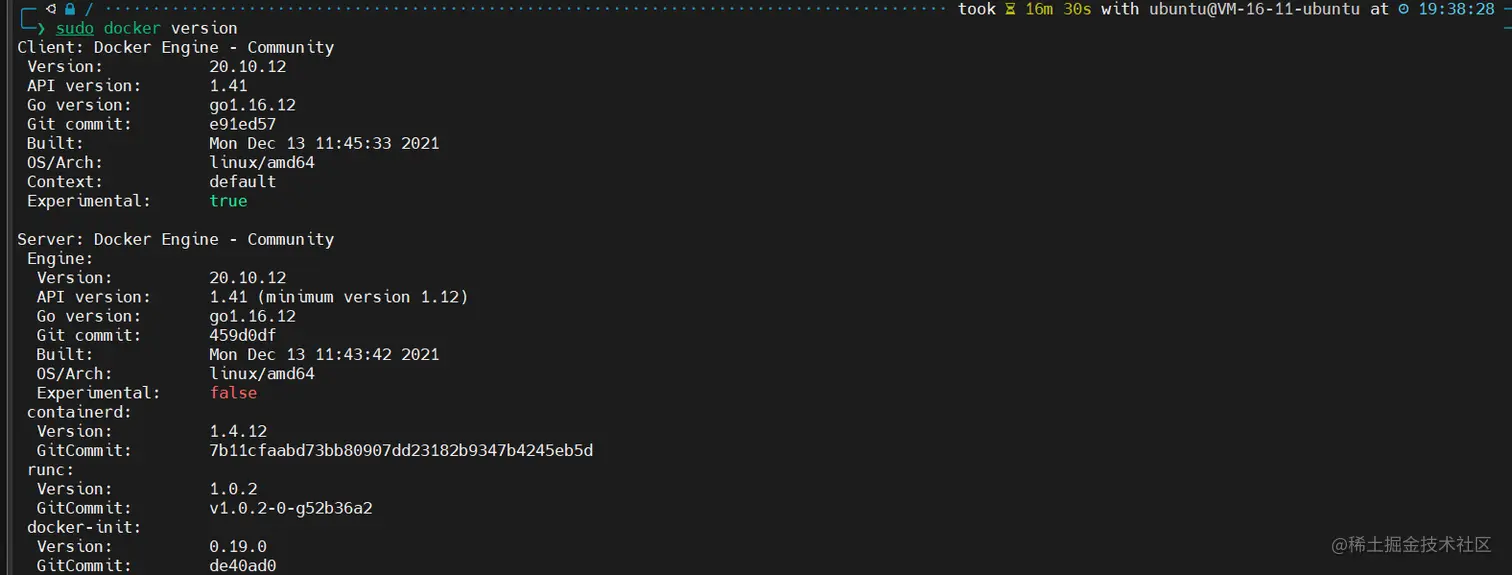Click the clock icon beside the time

click(1404, 9)
